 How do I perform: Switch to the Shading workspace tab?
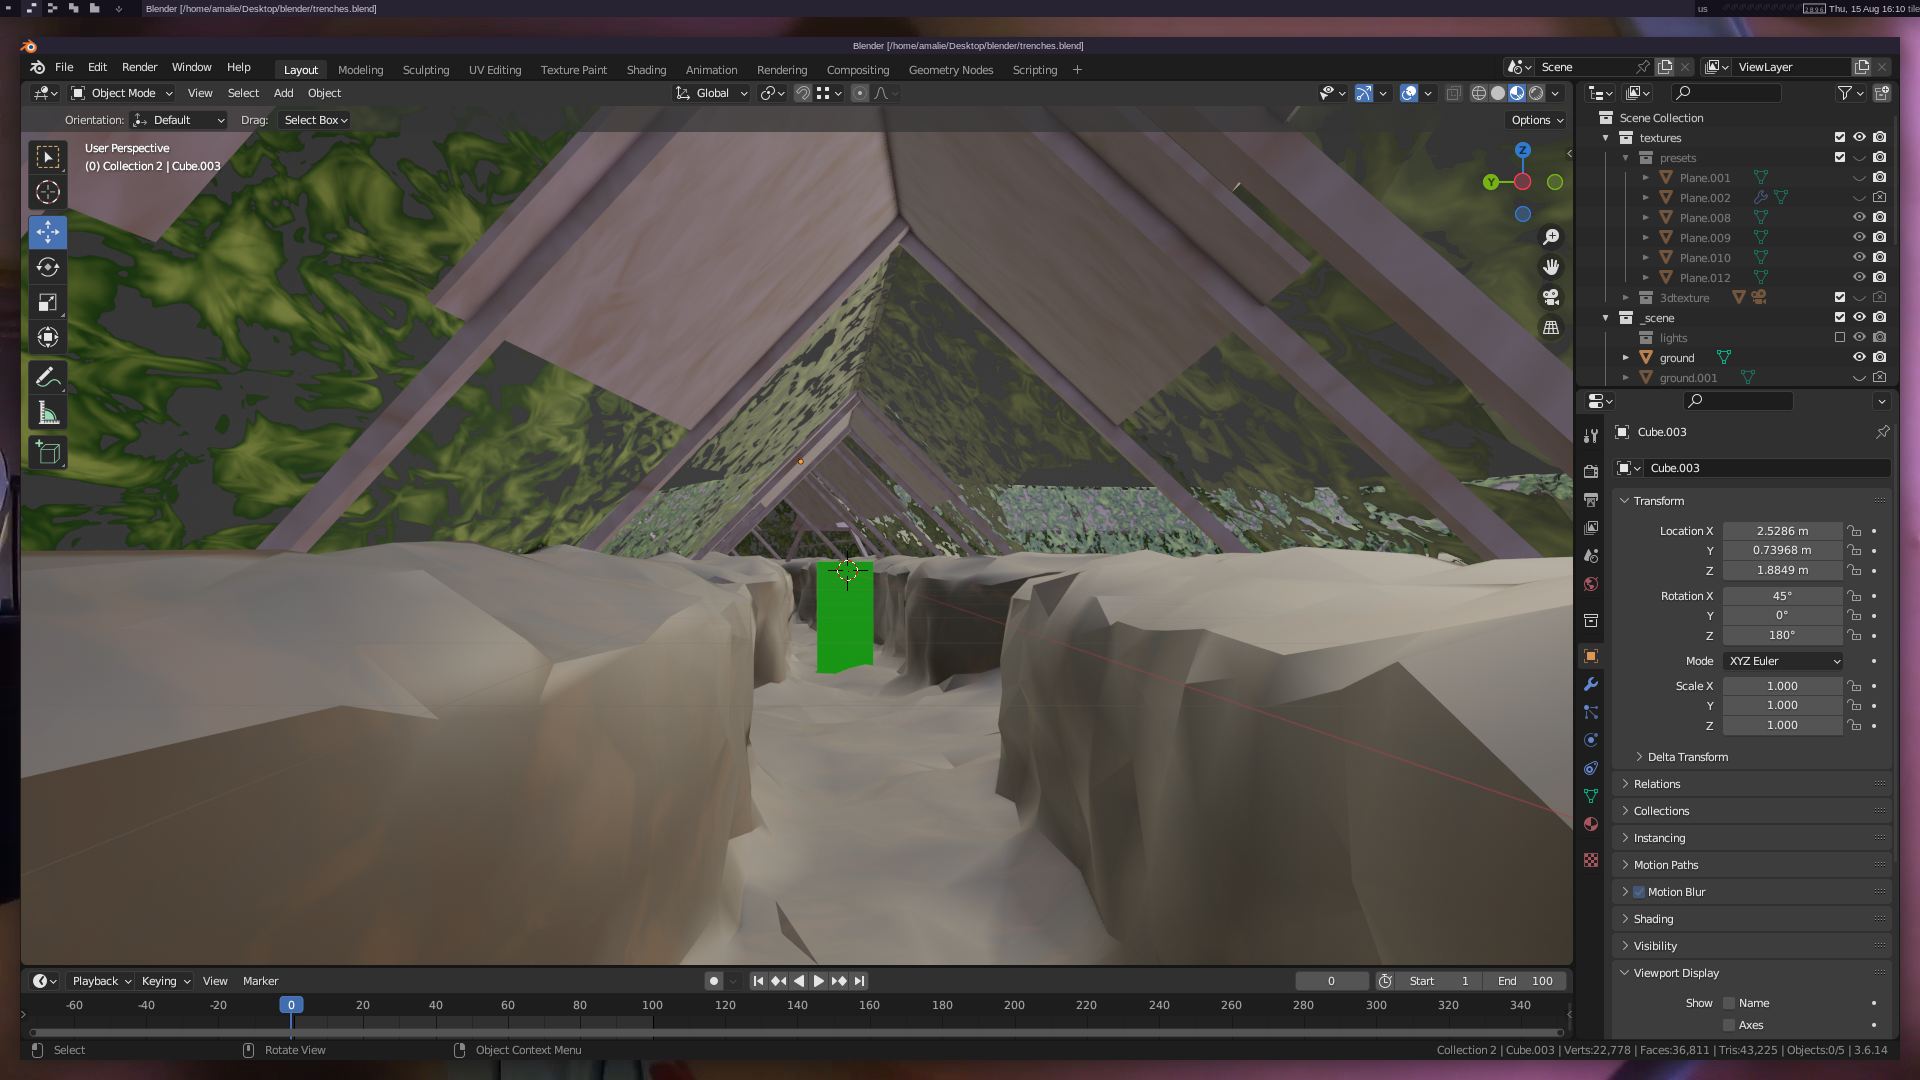click(646, 70)
